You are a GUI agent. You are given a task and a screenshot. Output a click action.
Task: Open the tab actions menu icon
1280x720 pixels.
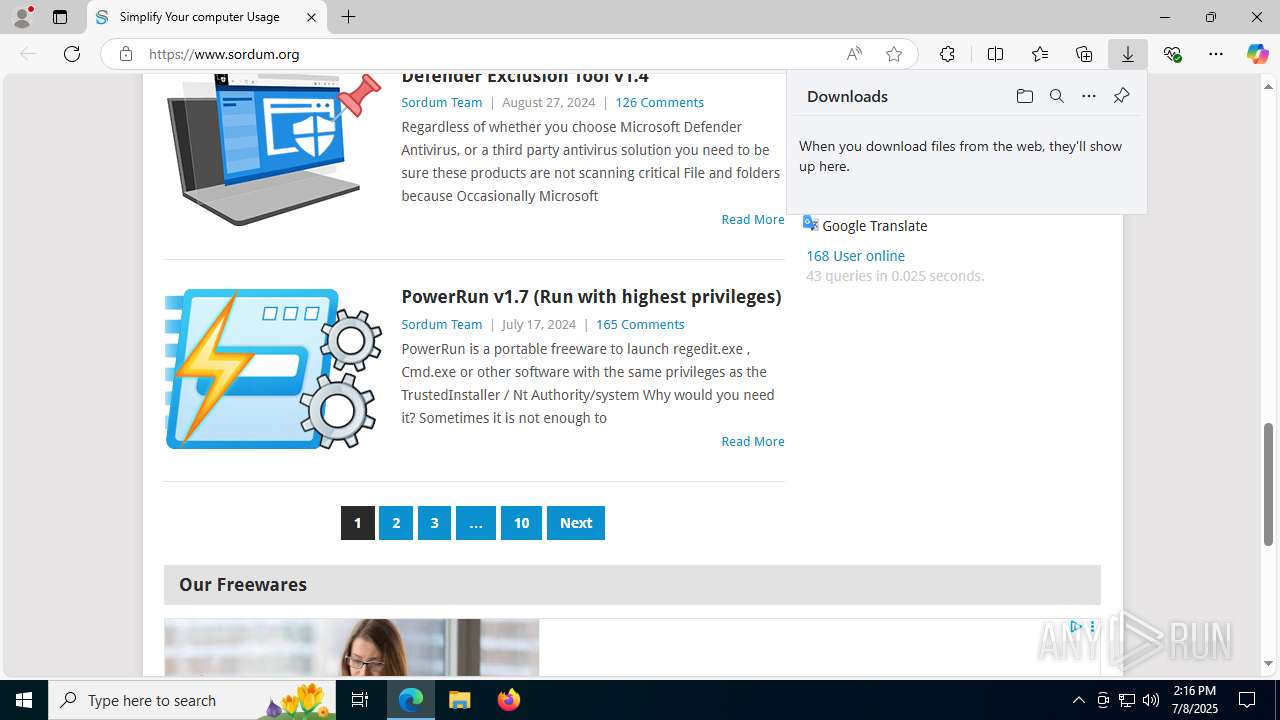pyautogui.click(x=60, y=17)
